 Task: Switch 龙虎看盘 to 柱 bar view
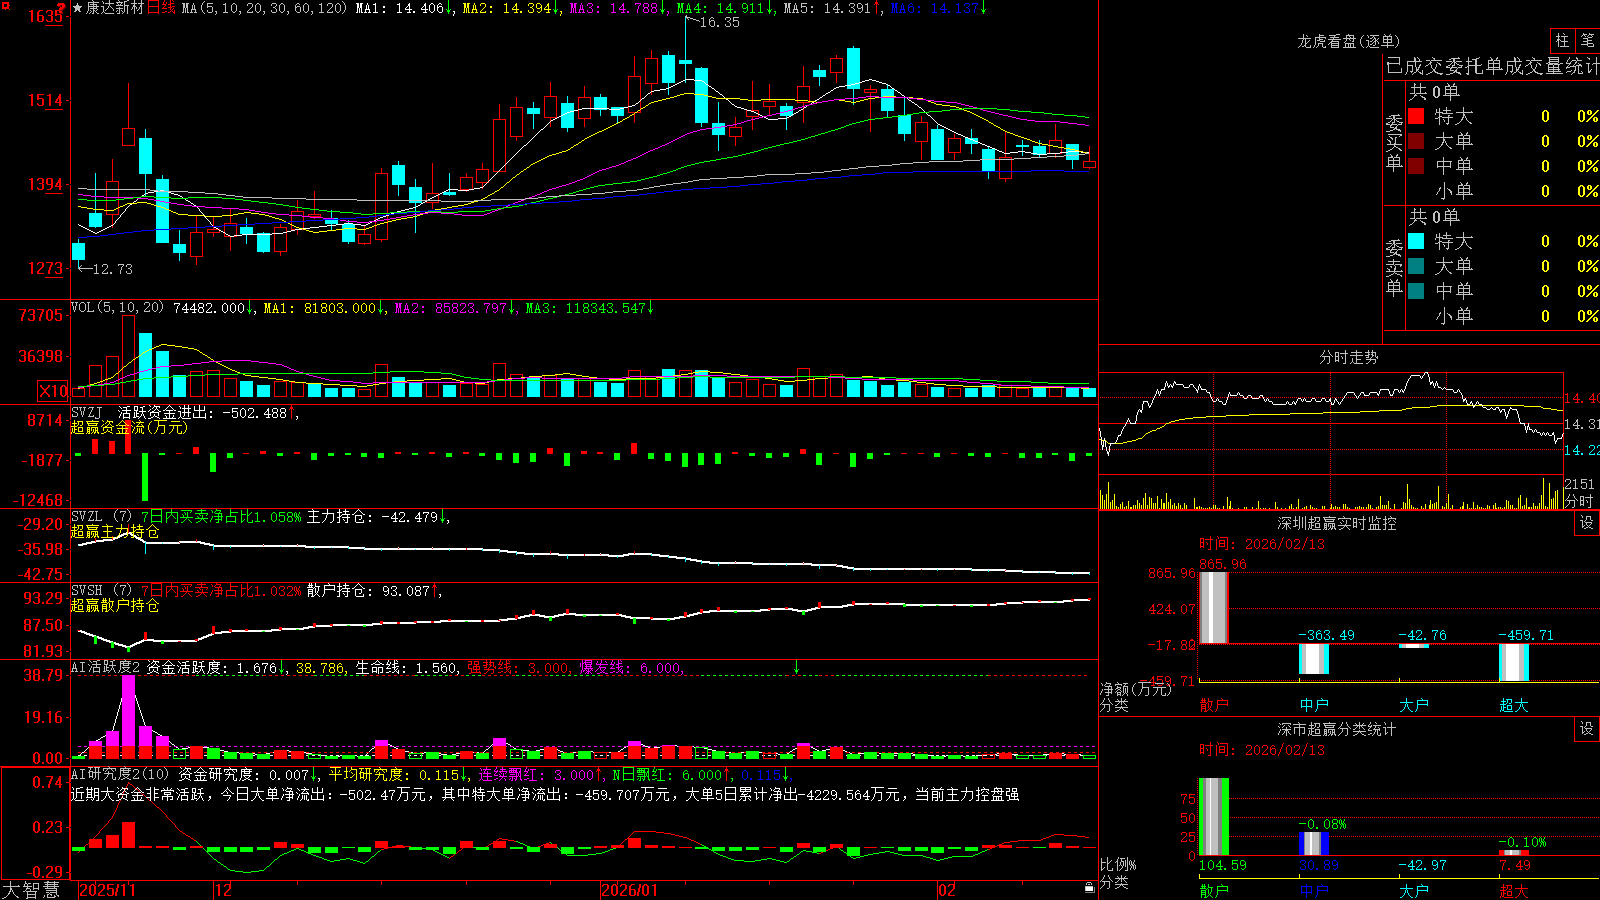(x=1562, y=40)
